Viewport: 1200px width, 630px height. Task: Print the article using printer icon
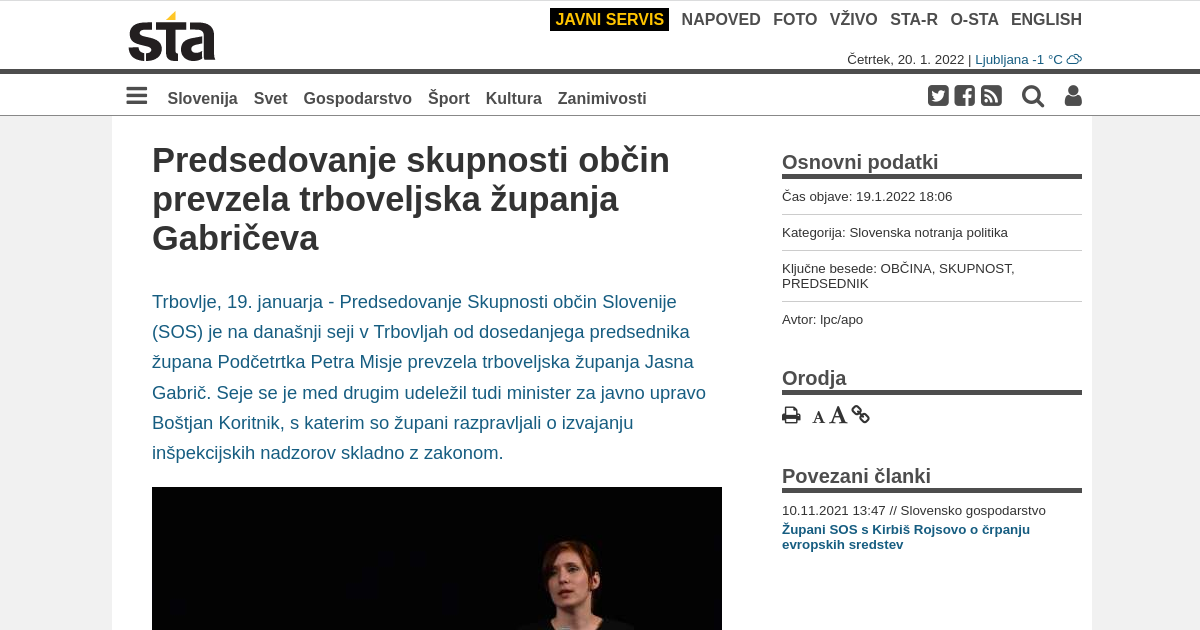point(791,415)
